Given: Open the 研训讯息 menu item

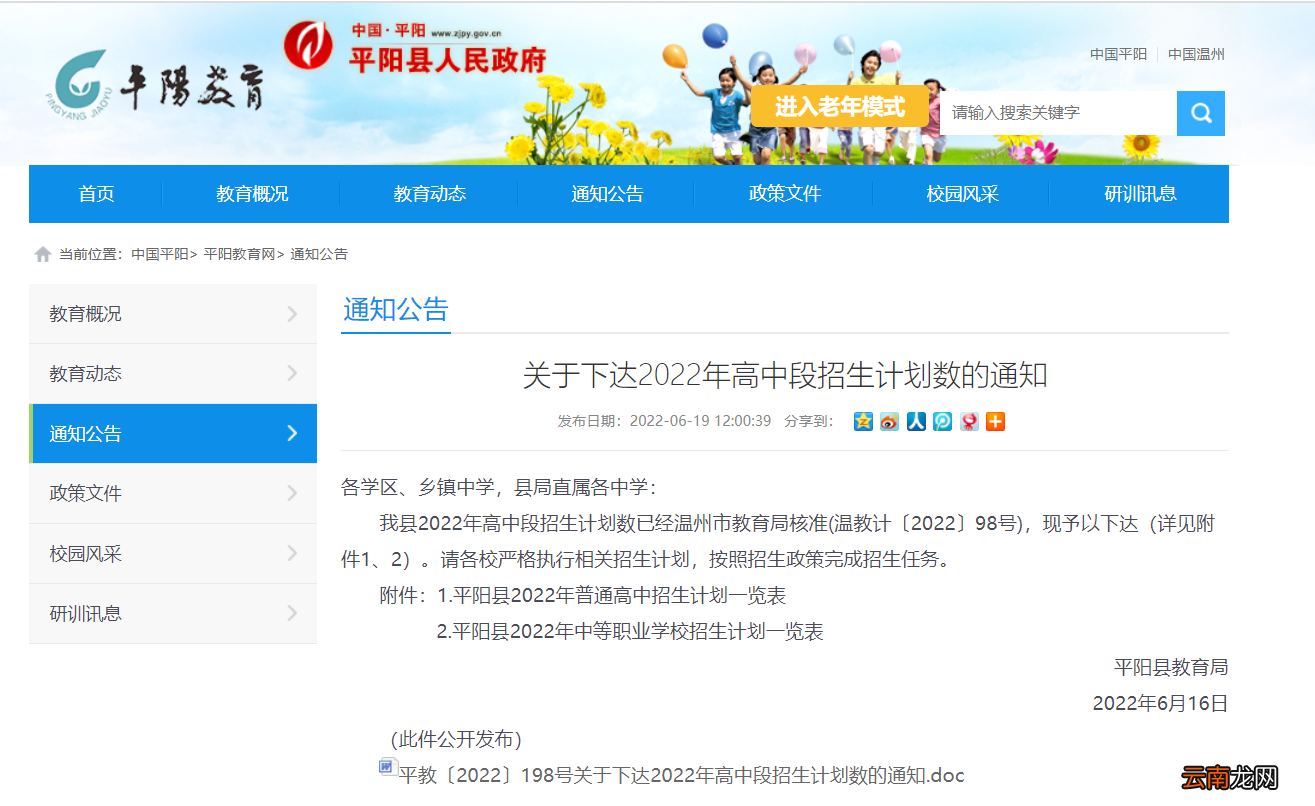Looking at the screenshot, I should [1141, 194].
